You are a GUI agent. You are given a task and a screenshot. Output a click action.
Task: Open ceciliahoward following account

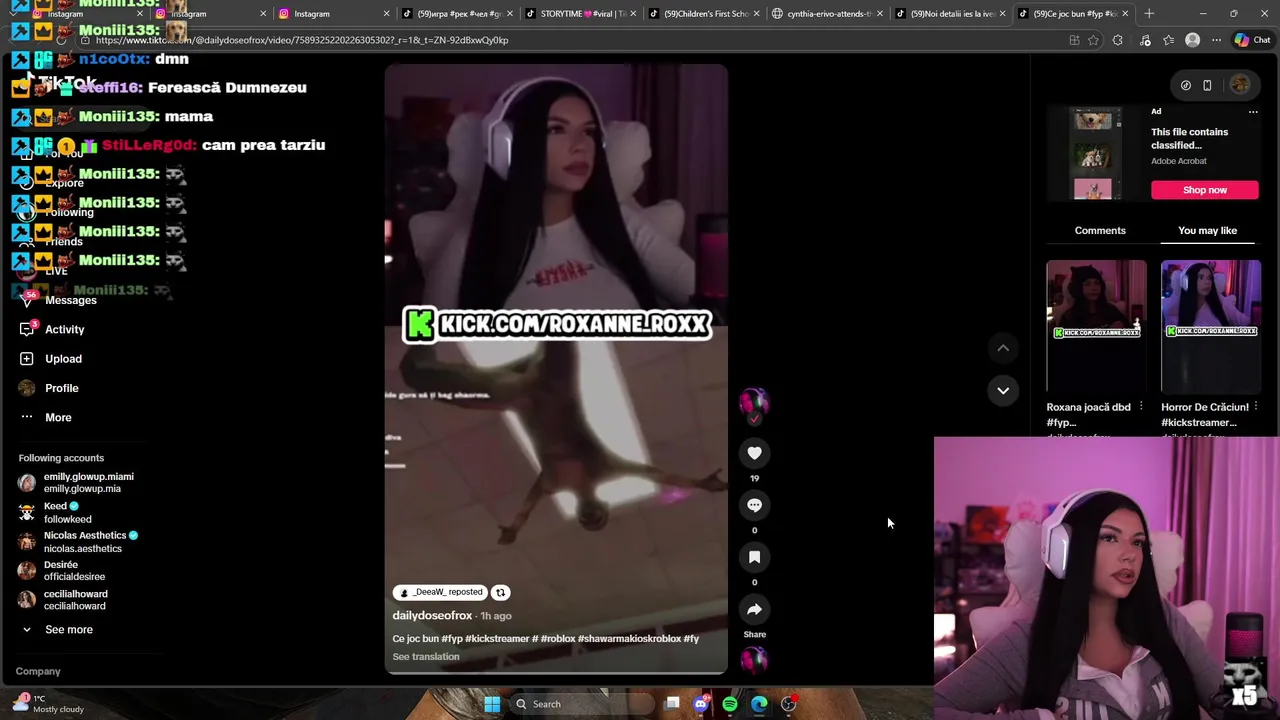pyautogui.click(x=63, y=599)
